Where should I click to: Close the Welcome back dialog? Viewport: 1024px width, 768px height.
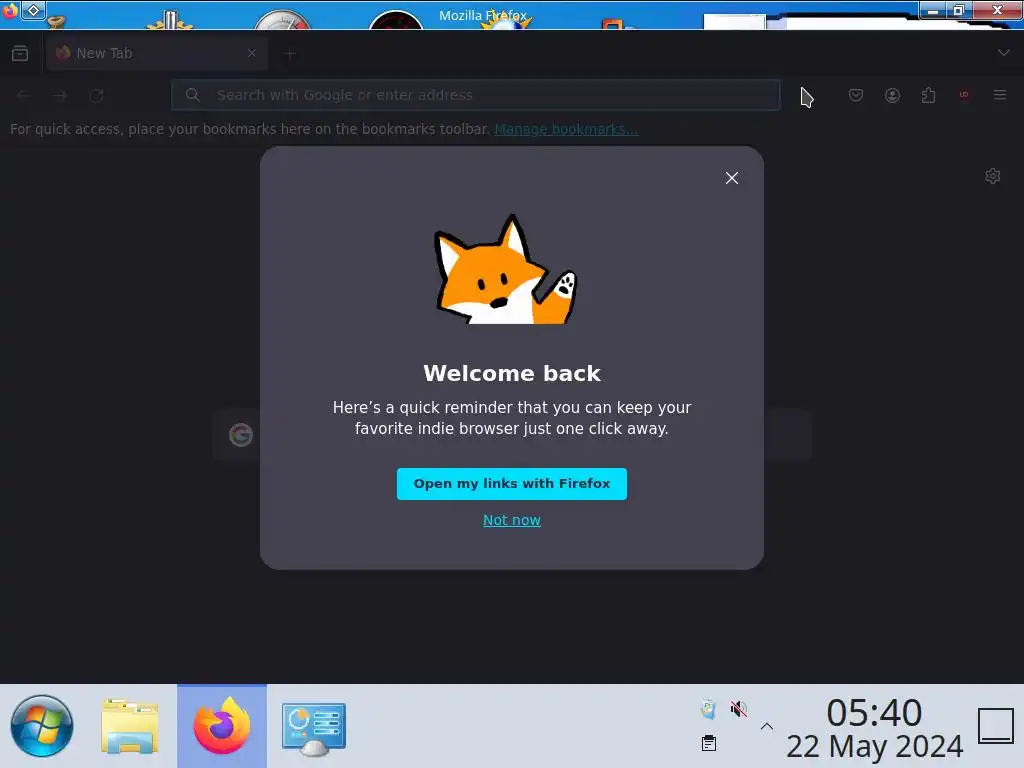[x=731, y=178]
